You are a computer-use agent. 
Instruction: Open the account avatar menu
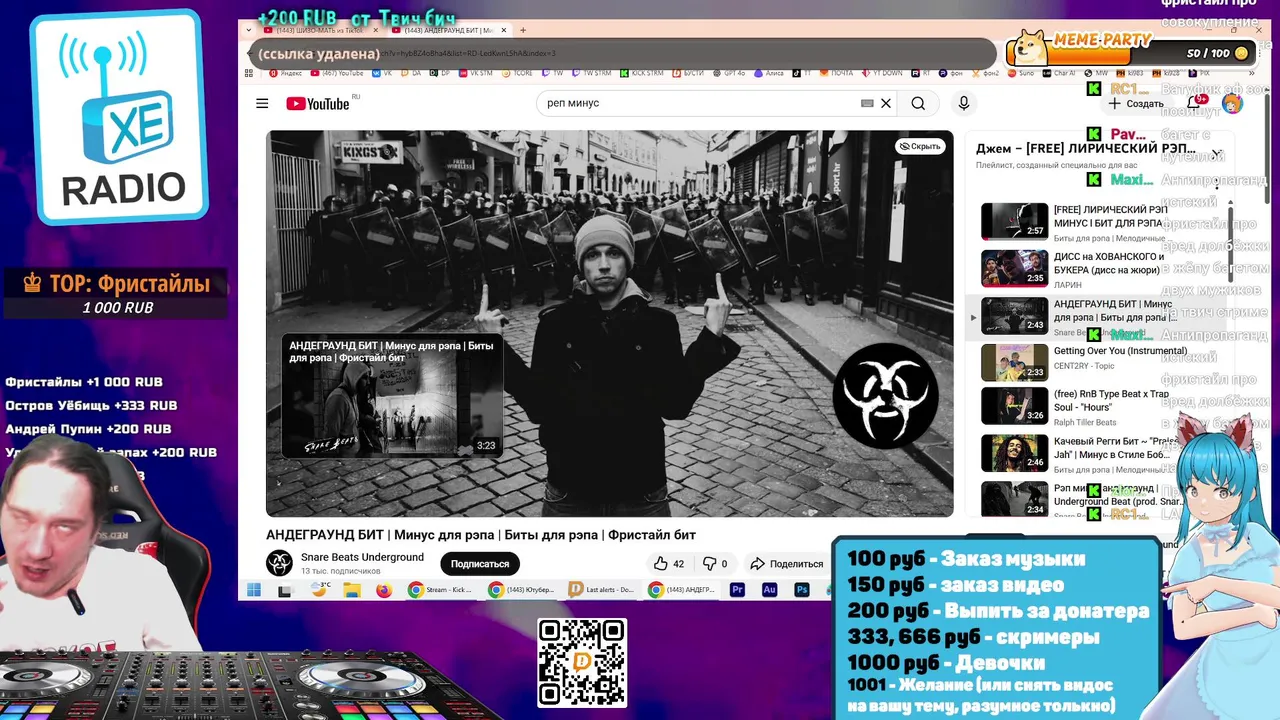click(1232, 103)
